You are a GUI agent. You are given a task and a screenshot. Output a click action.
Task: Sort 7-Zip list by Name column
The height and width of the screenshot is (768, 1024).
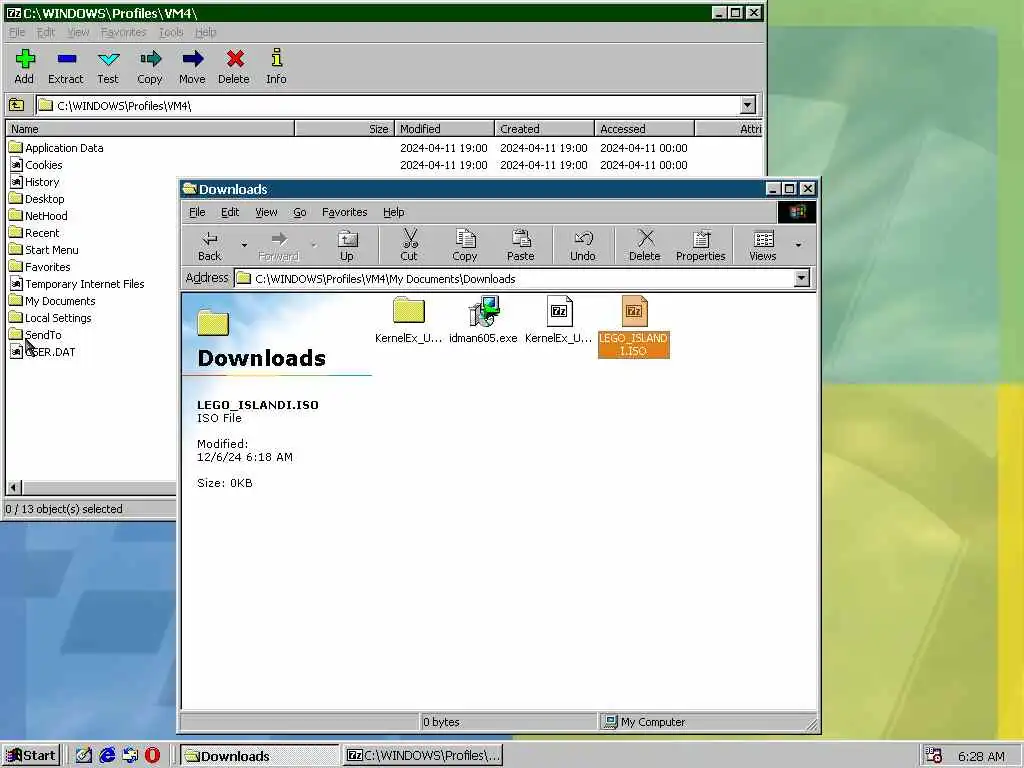click(x=150, y=129)
